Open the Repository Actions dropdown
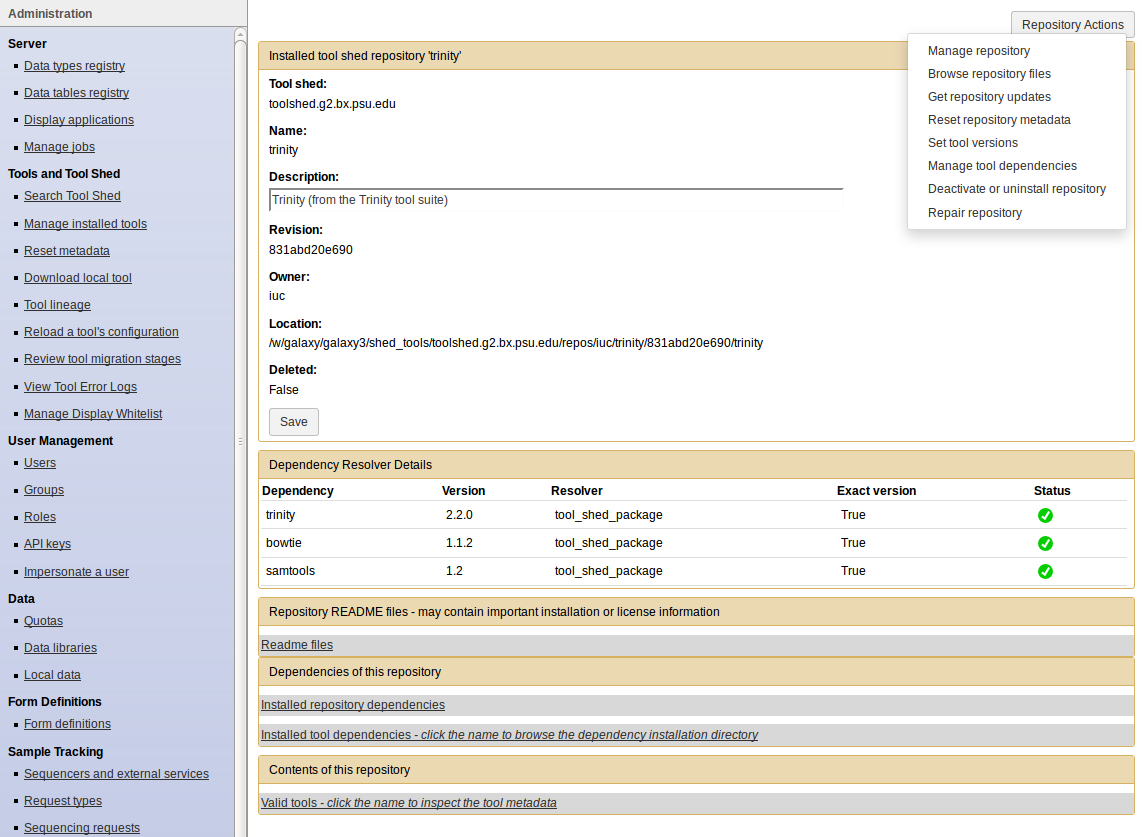Image resolution: width=1144 pixels, height=837 pixels. pyautogui.click(x=1072, y=24)
